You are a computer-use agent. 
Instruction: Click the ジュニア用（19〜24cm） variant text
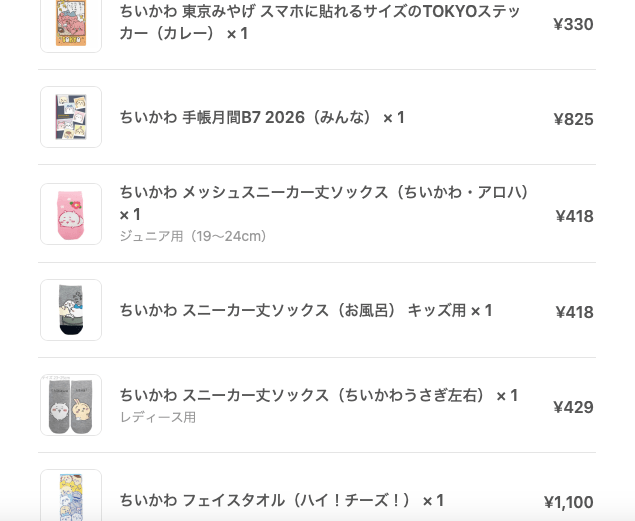pos(194,237)
